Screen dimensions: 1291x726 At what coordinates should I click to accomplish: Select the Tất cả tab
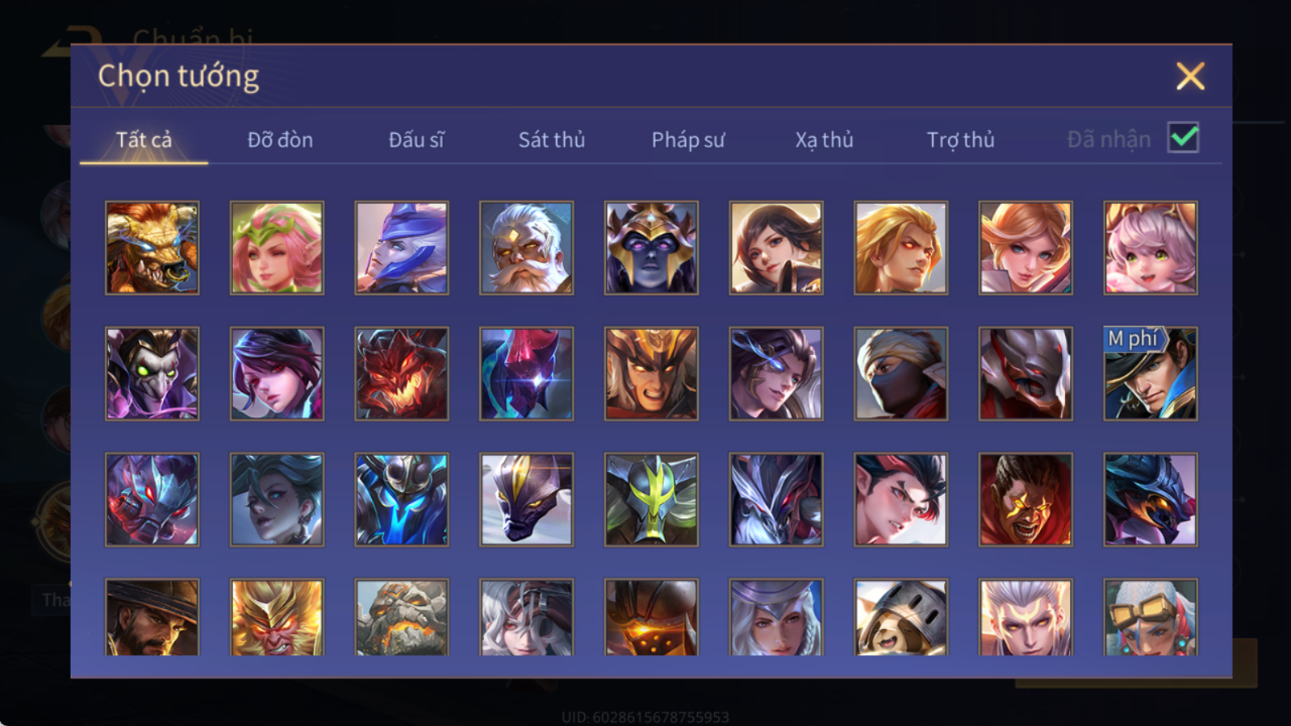pos(144,140)
